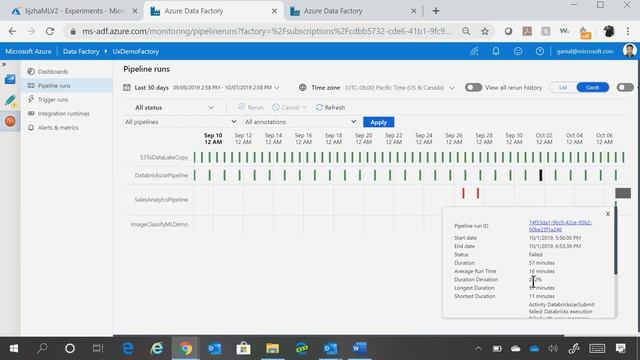Click the globe Time zone icon
This screenshot has width=640, height=360.
(302, 87)
